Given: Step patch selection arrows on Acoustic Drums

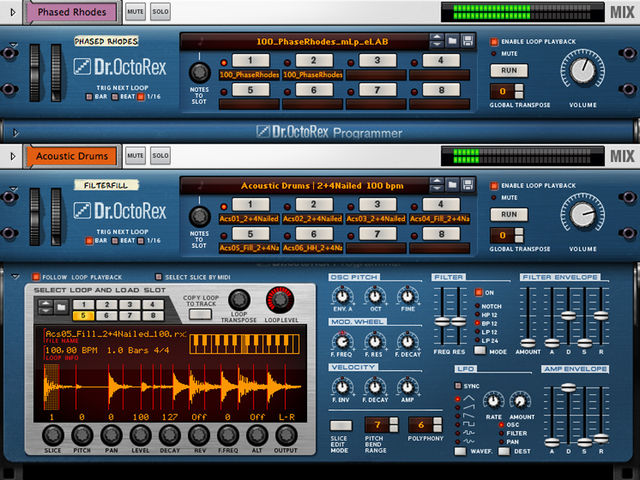Looking at the screenshot, I should tap(437, 185).
